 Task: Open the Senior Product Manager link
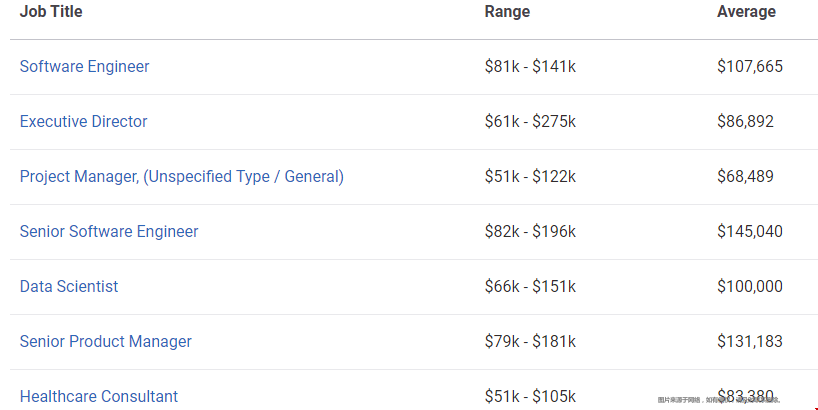pos(106,341)
